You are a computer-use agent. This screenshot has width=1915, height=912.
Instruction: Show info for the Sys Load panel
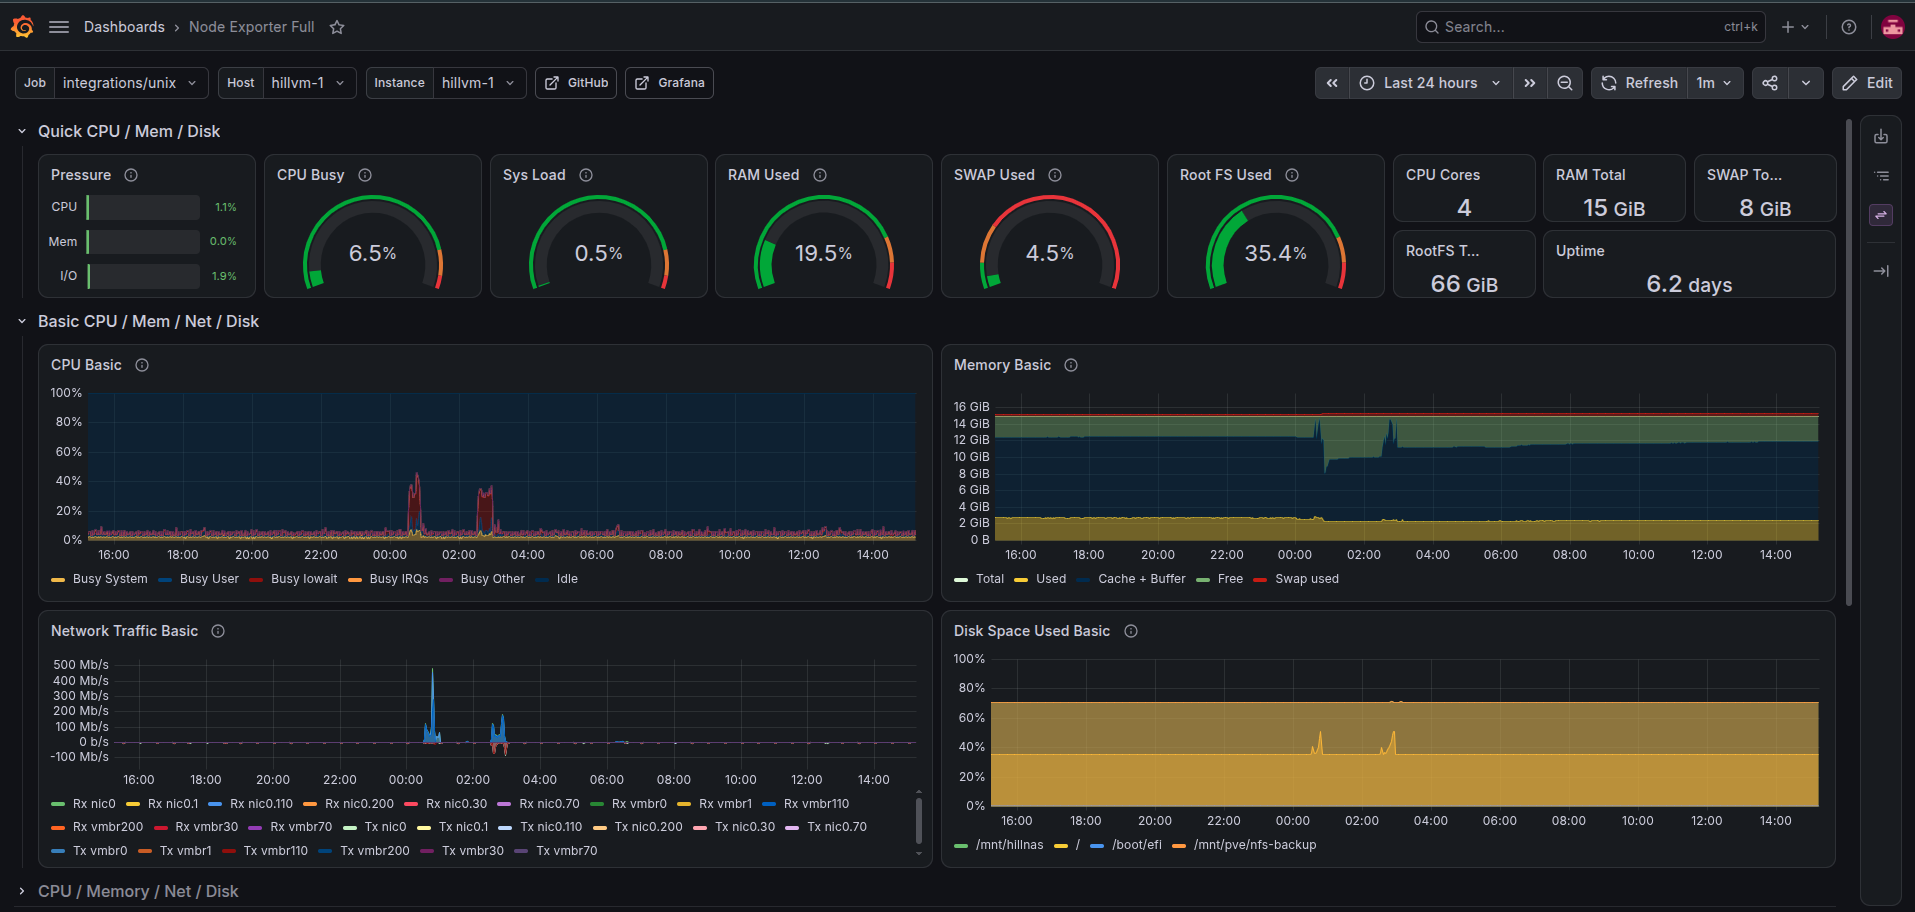586,175
